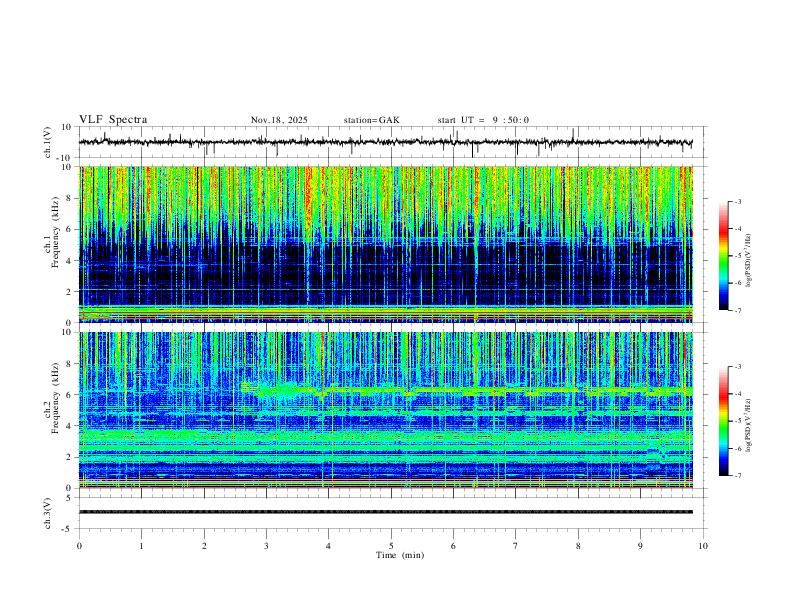Viewport: 792px width, 612px height.
Task: Click the "-7" label on lower colorbar
Action: (738, 475)
